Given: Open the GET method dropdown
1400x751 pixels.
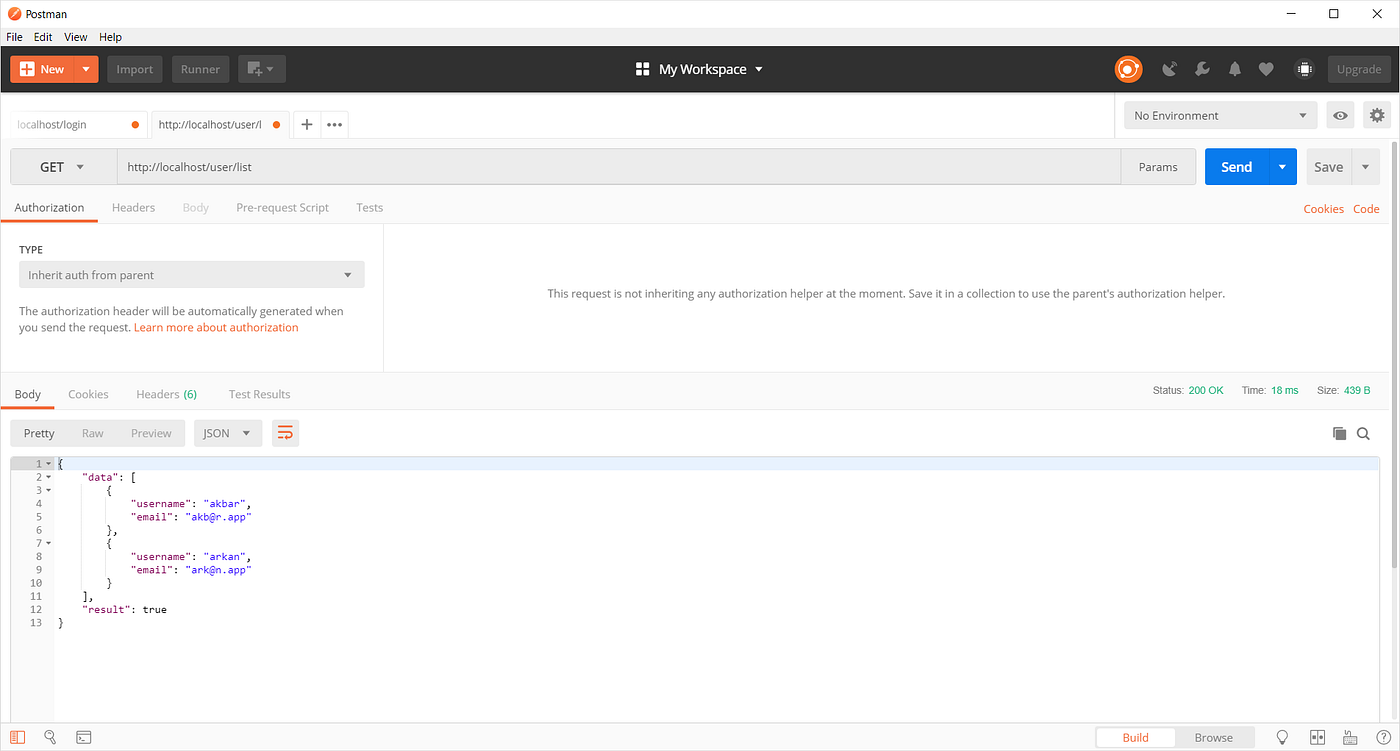Looking at the screenshot, I should 62,166.
